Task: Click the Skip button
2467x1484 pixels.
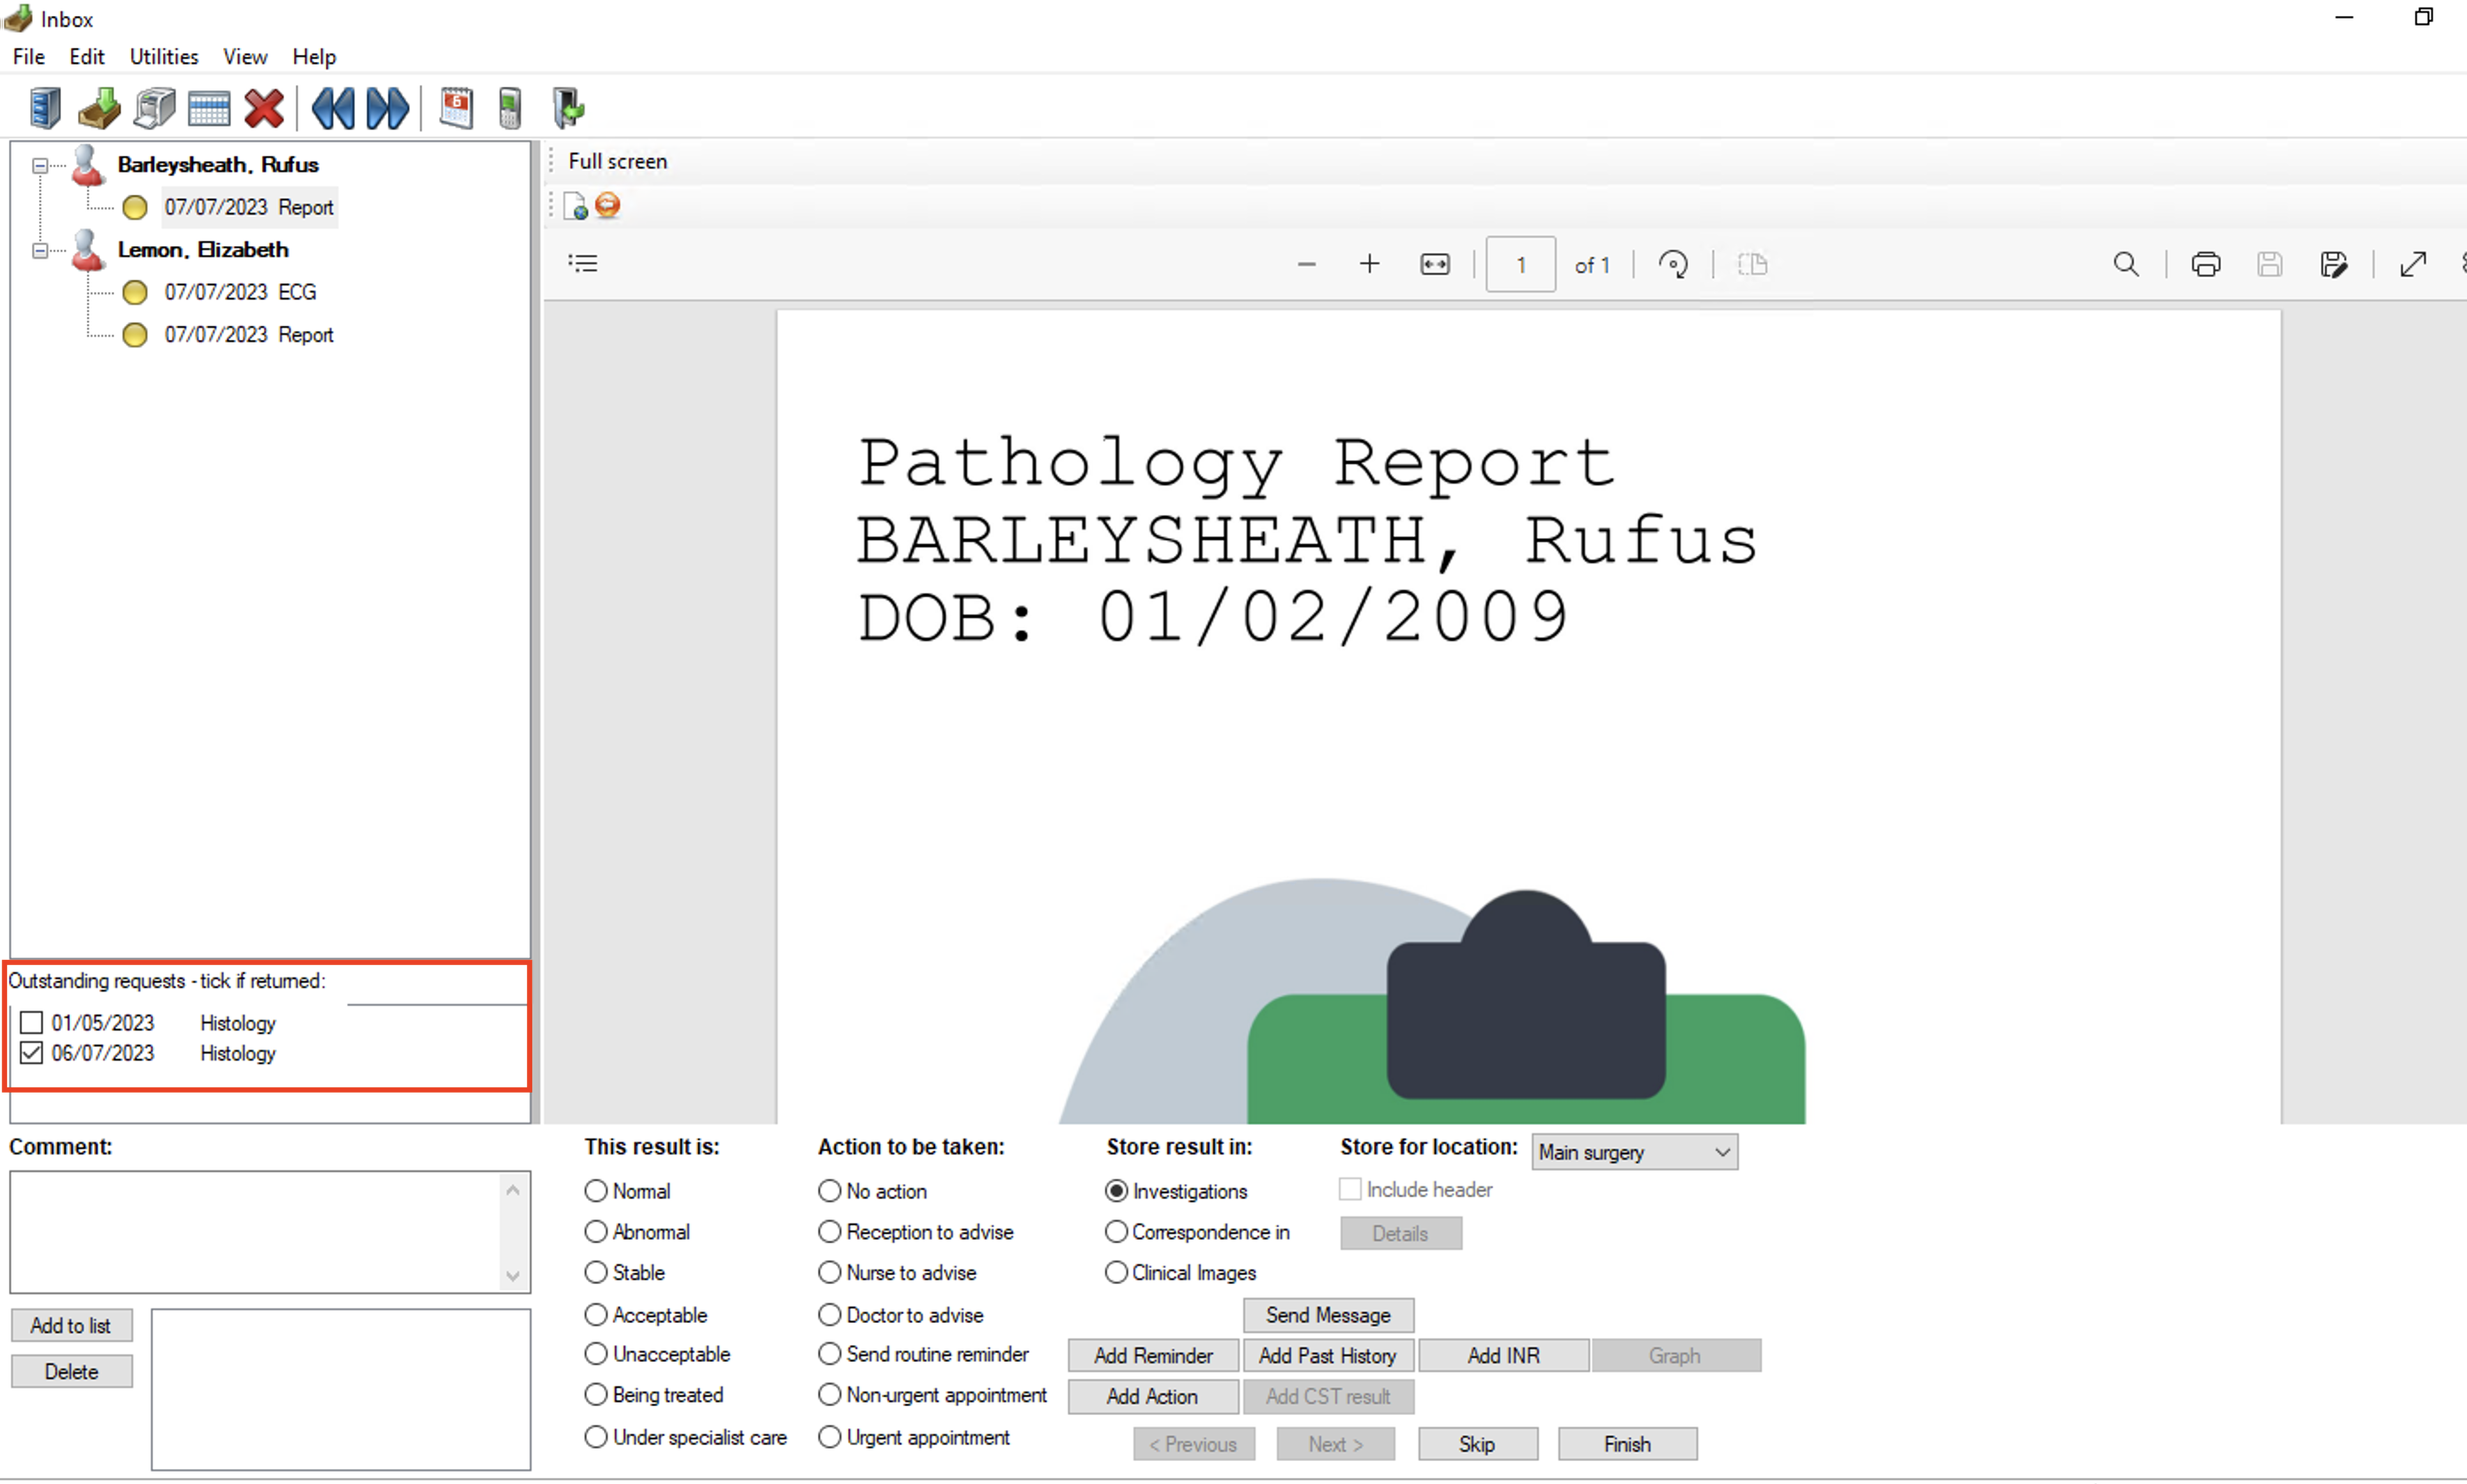Action: tap(1477, 1443)
